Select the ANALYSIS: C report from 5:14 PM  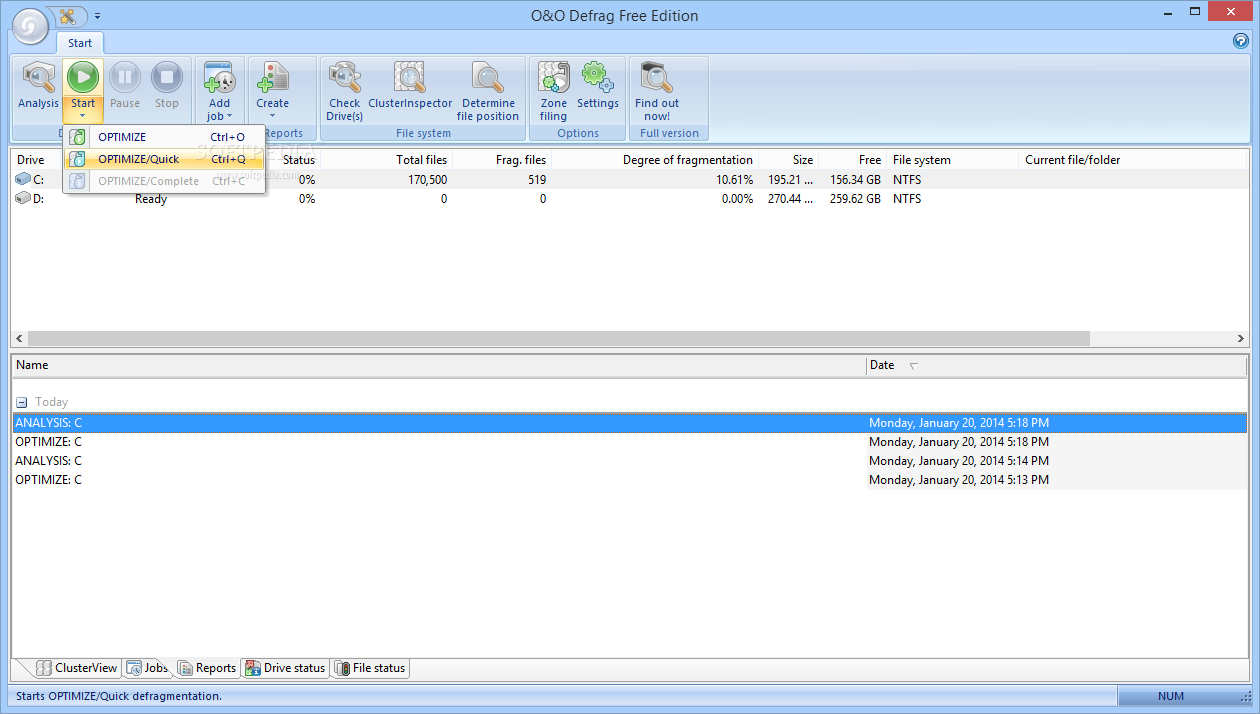click(x=630, y=461)
